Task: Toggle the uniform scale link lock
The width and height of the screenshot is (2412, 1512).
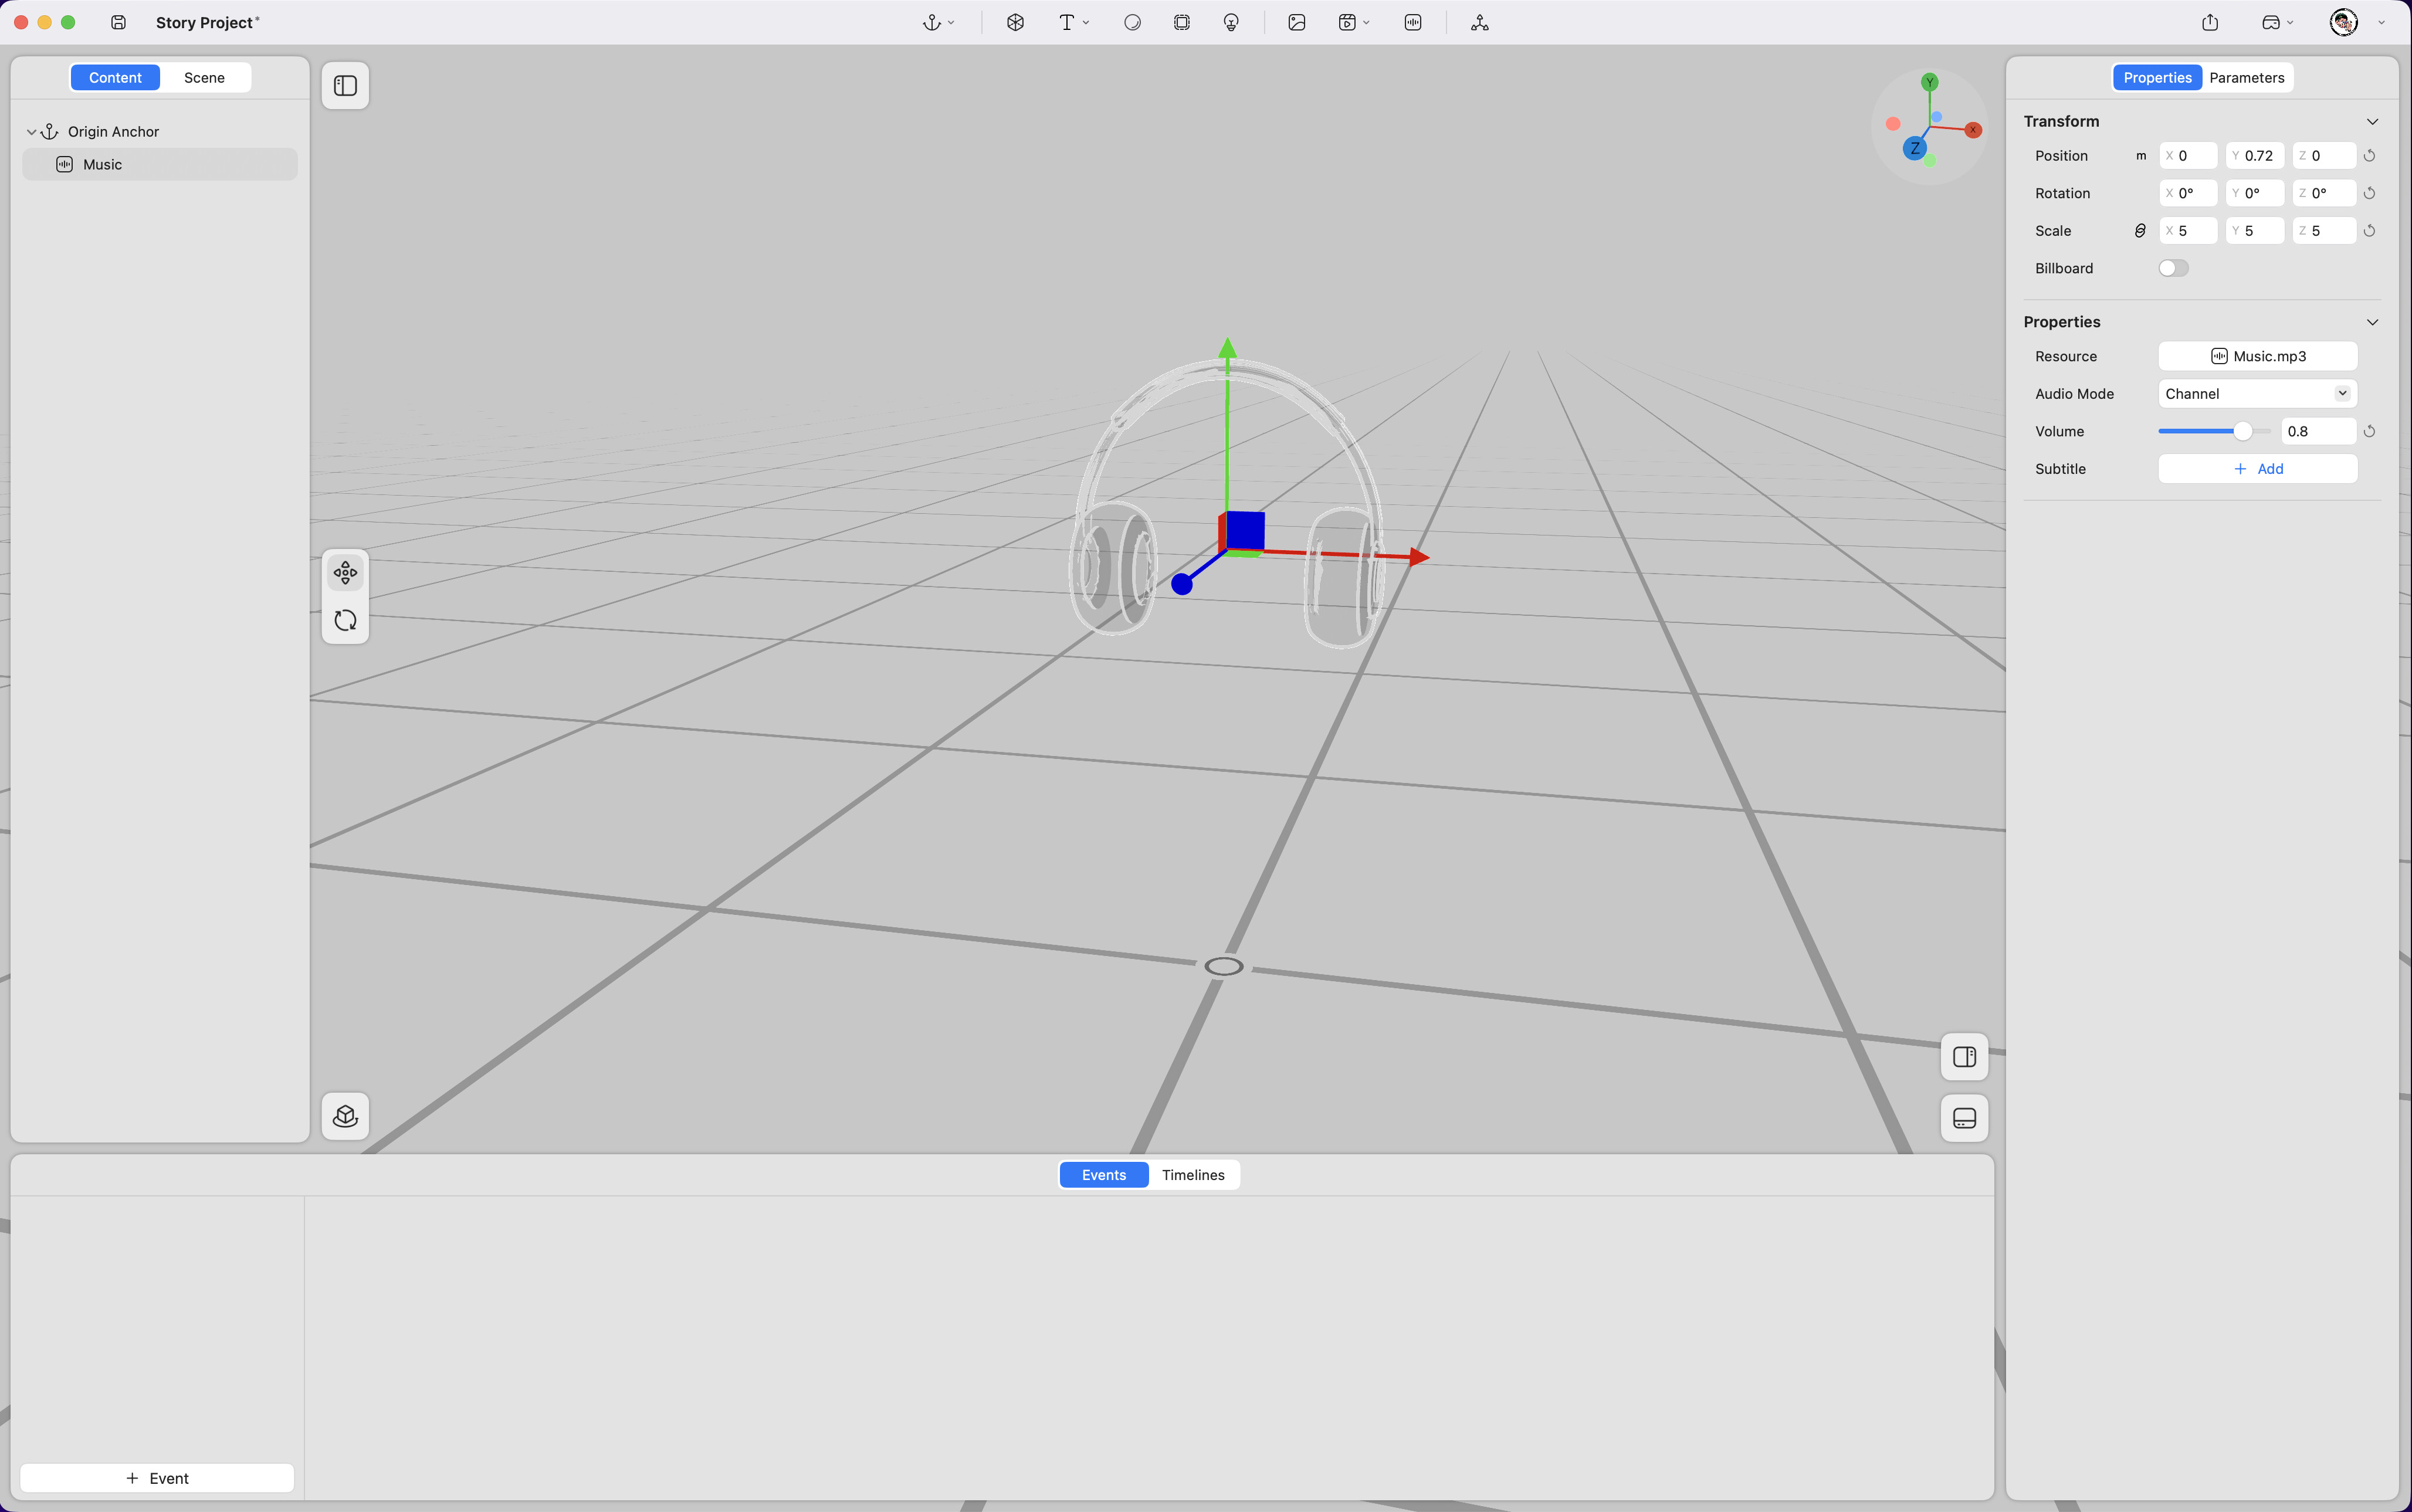Action: [x=2140, y=231]
